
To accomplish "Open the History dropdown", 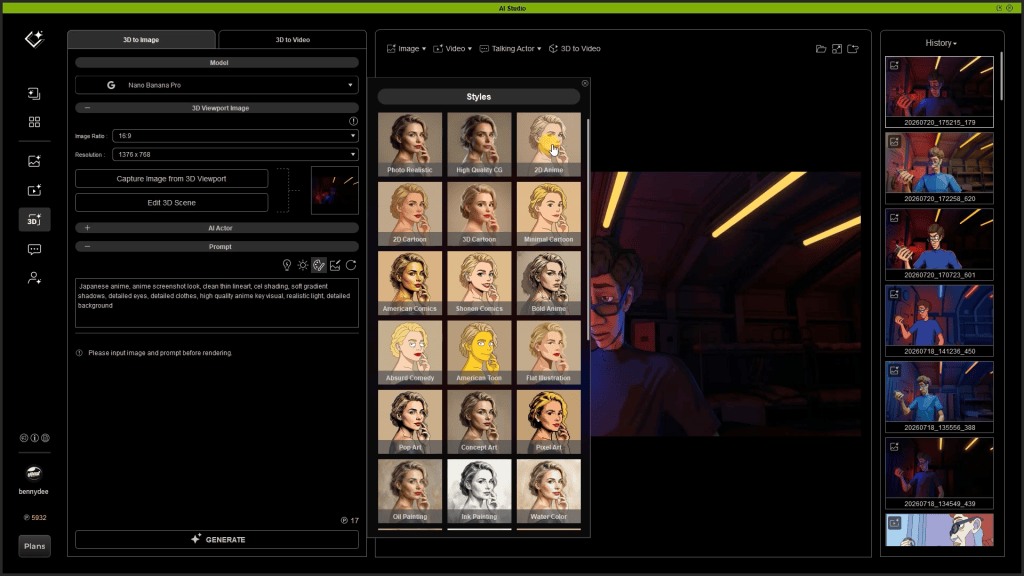I will click(x=941, y=43).
